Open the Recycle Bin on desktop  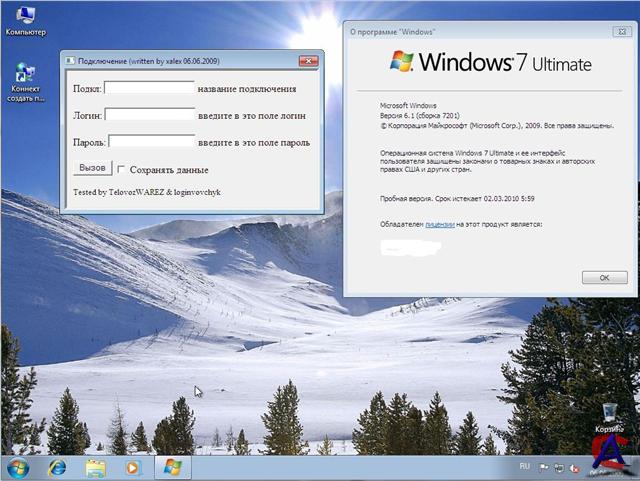tap(609, 413)
